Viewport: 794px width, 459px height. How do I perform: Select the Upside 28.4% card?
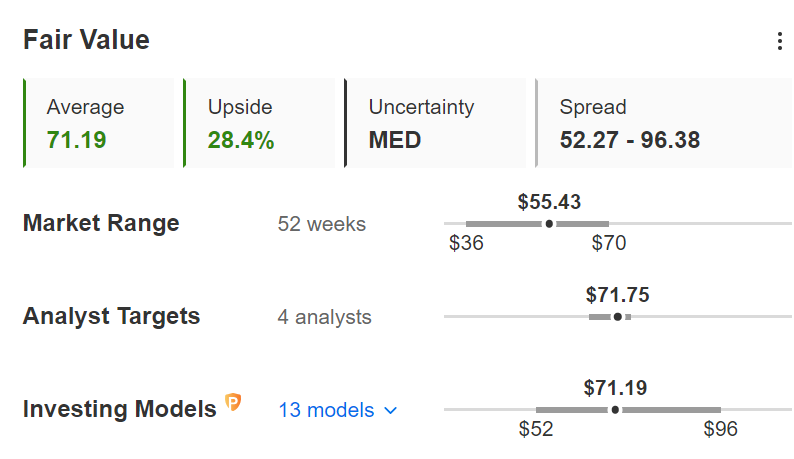pos(259,123)
